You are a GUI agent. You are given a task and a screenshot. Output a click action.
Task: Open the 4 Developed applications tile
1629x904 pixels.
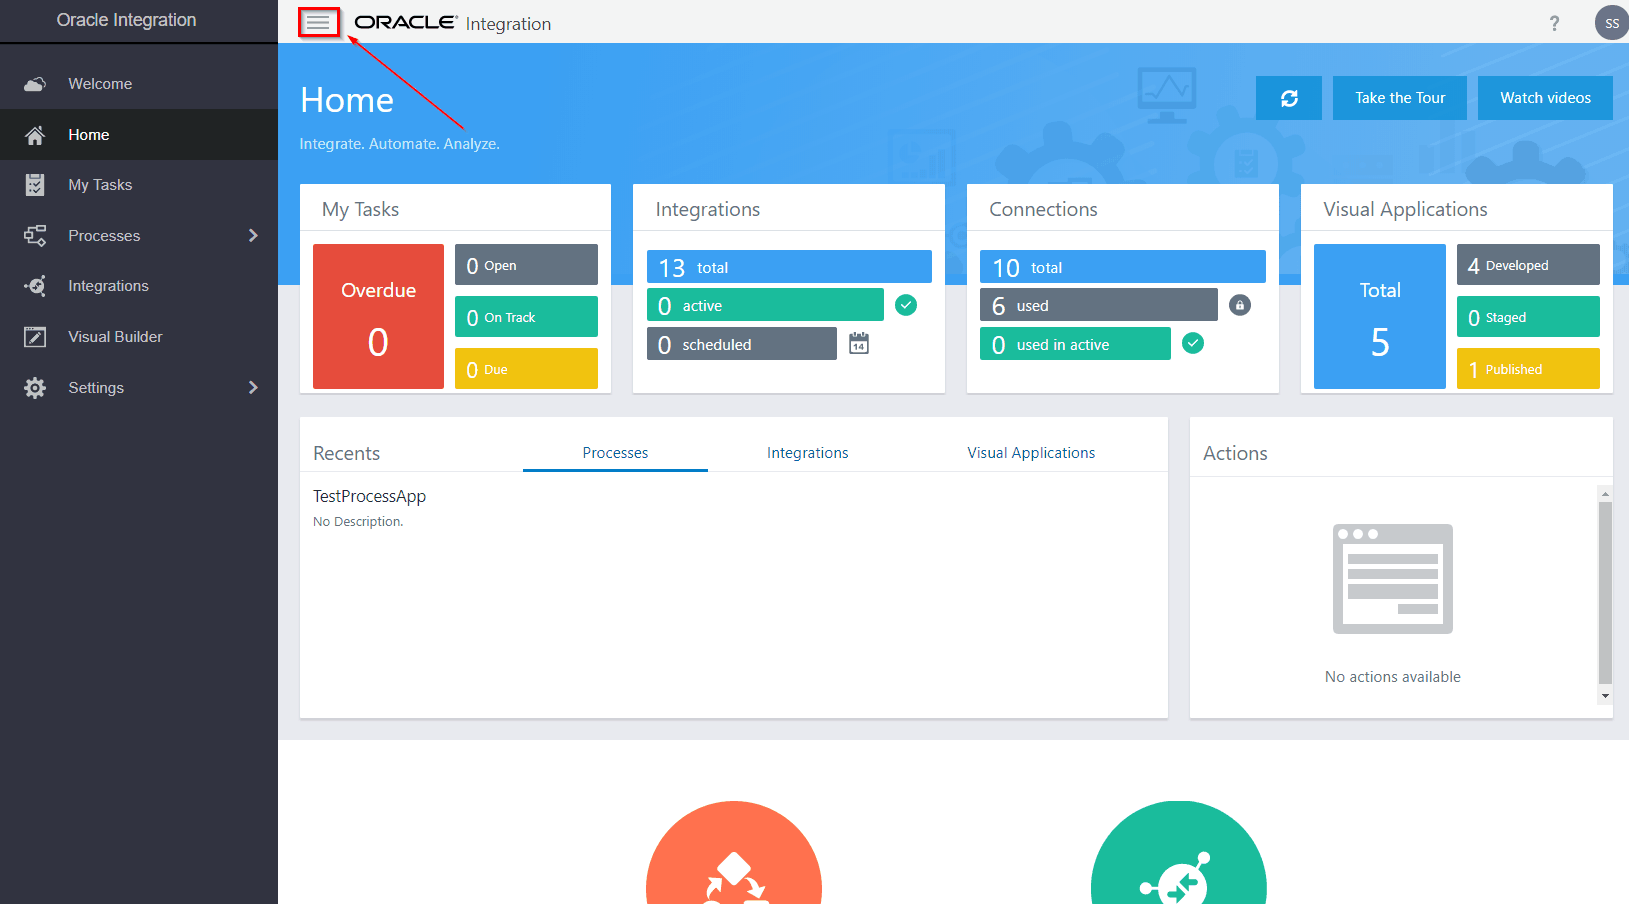click(x=1528, y=265)
